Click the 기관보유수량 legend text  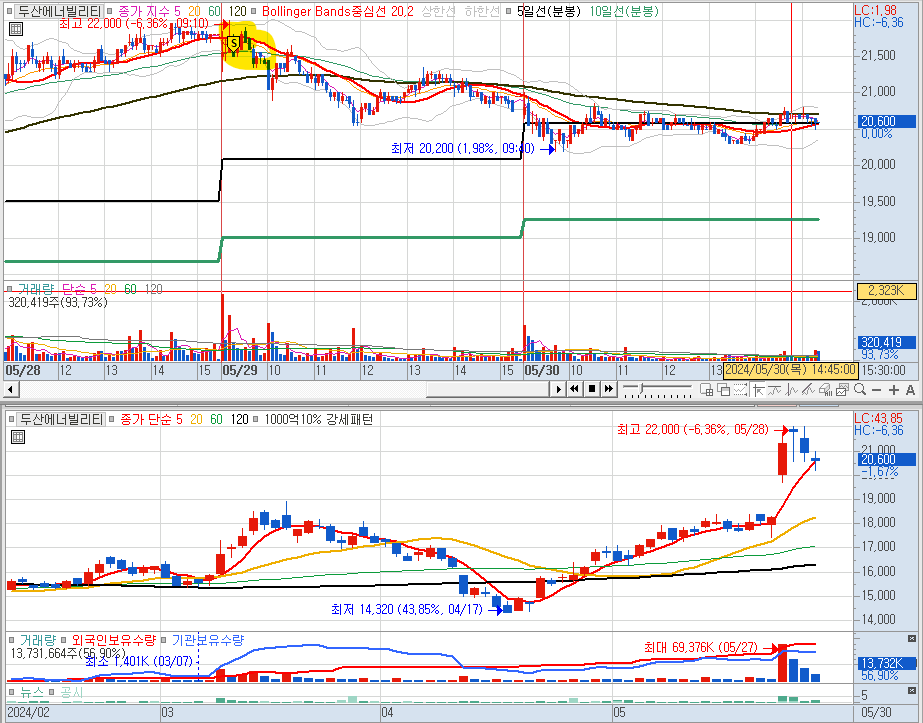coord(208,640)
